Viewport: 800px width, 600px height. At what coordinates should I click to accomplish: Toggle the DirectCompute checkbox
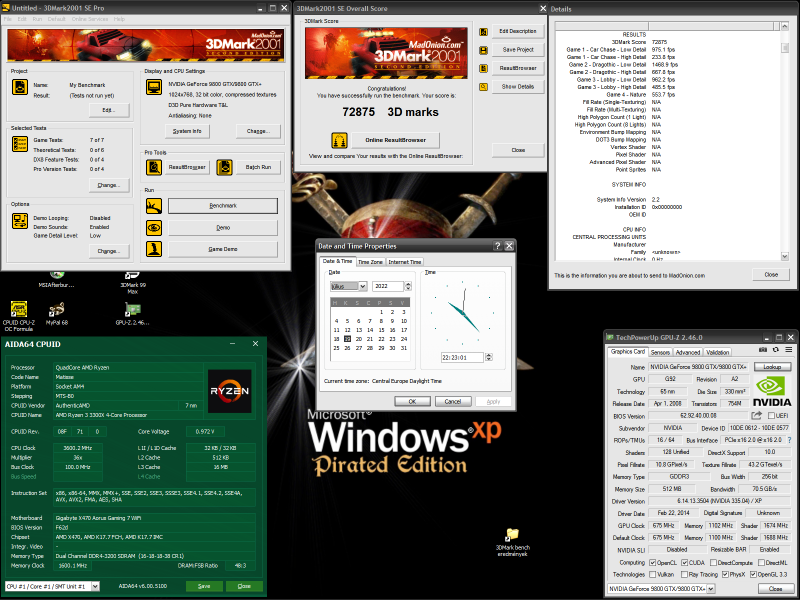click(713, 563)
